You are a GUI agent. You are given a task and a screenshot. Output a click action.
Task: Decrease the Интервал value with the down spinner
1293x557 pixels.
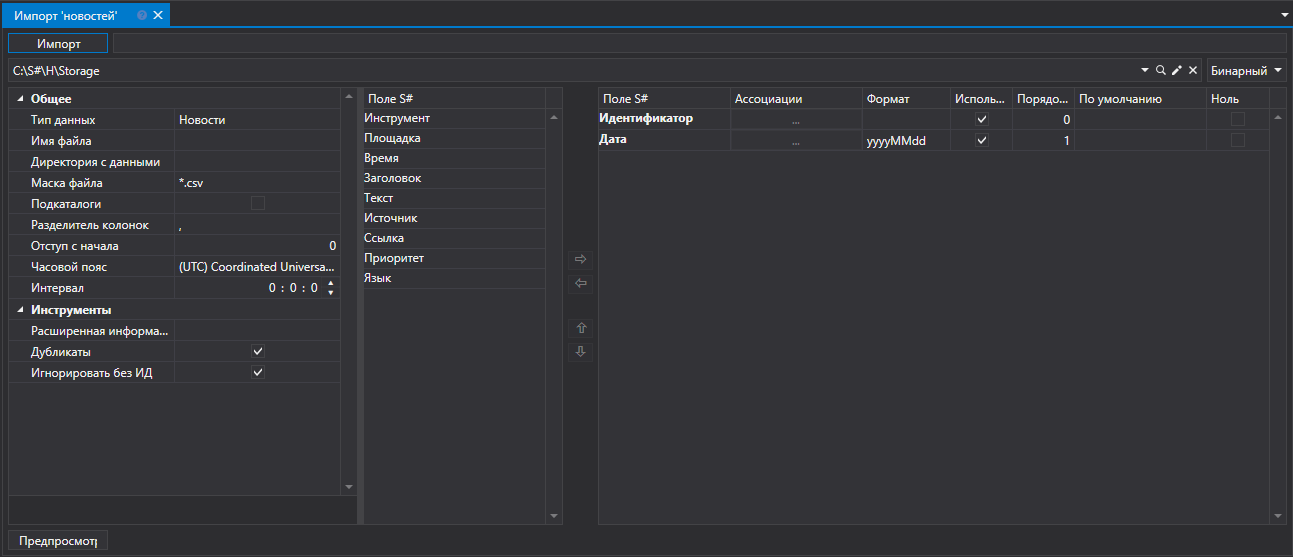point(331,293)
